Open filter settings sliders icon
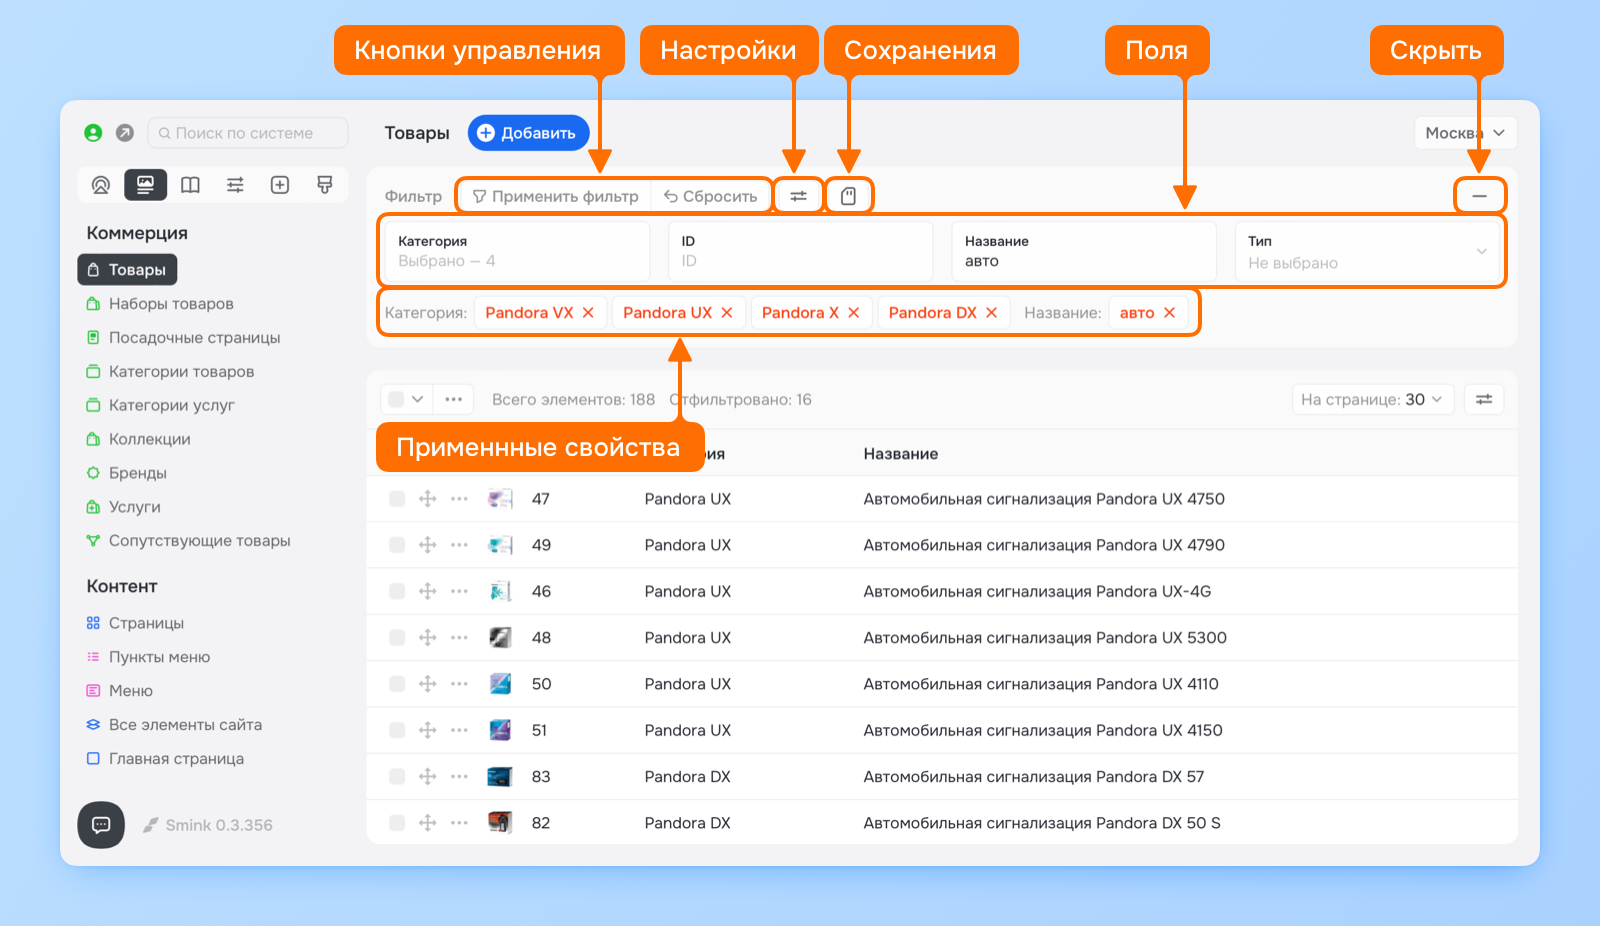 coord(798,196)
